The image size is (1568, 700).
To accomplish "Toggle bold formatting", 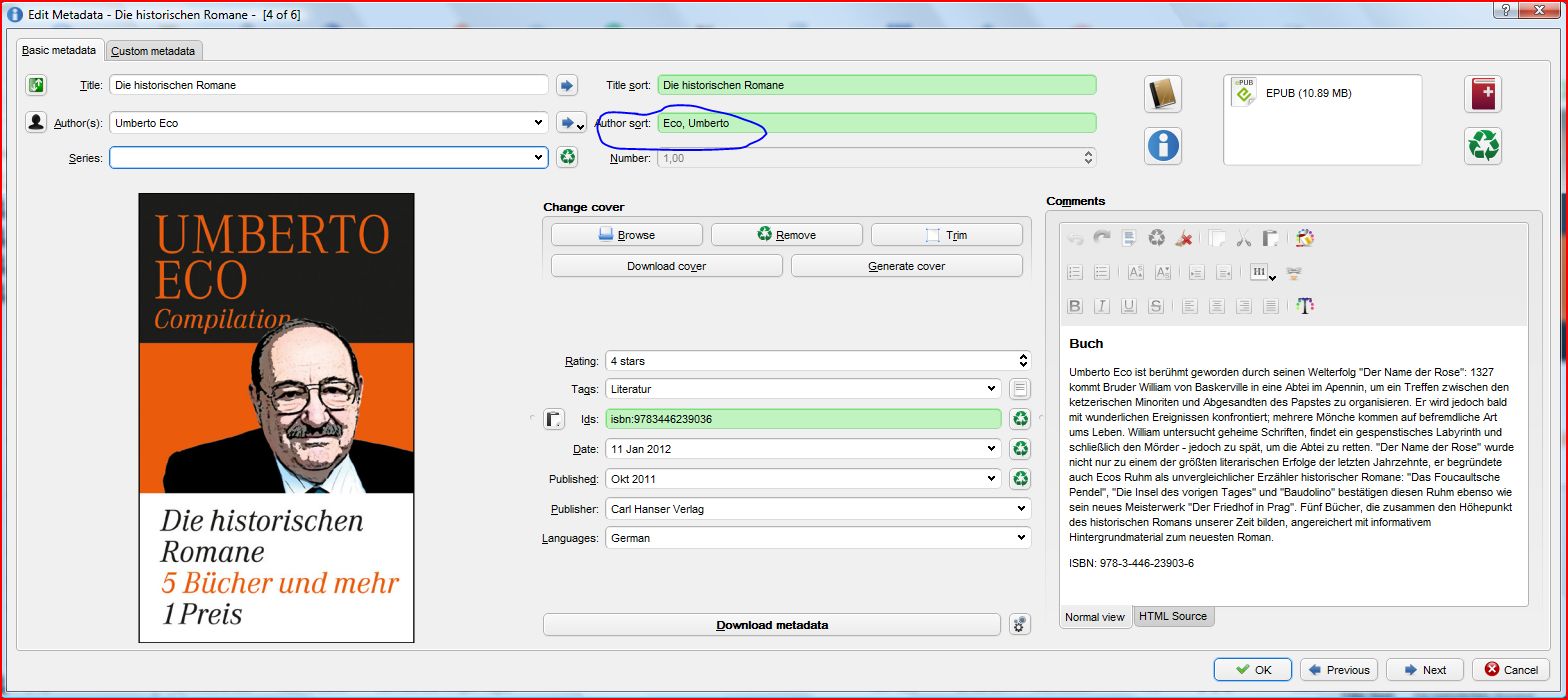I will 1075,306.
